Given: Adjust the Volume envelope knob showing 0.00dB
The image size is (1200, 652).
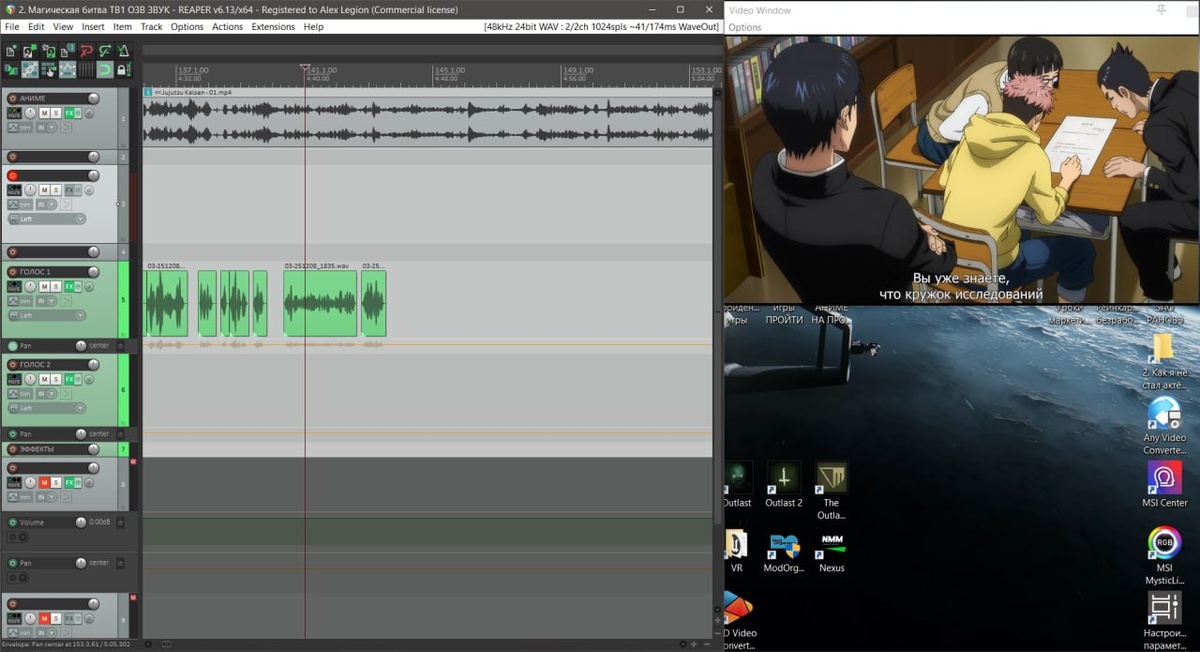Looking at the screenshot, I should 81,522.
